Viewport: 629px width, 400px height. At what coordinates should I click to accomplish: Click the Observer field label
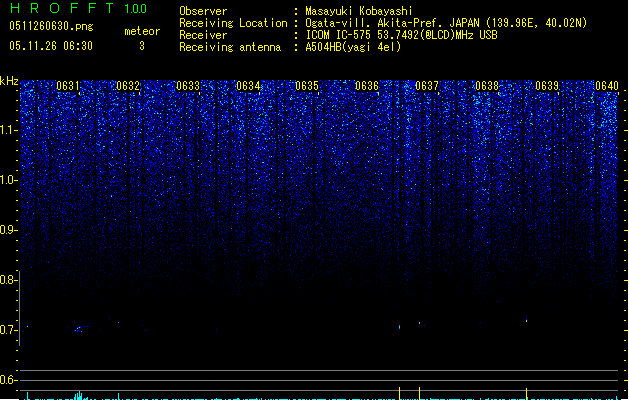pos(203,11)
